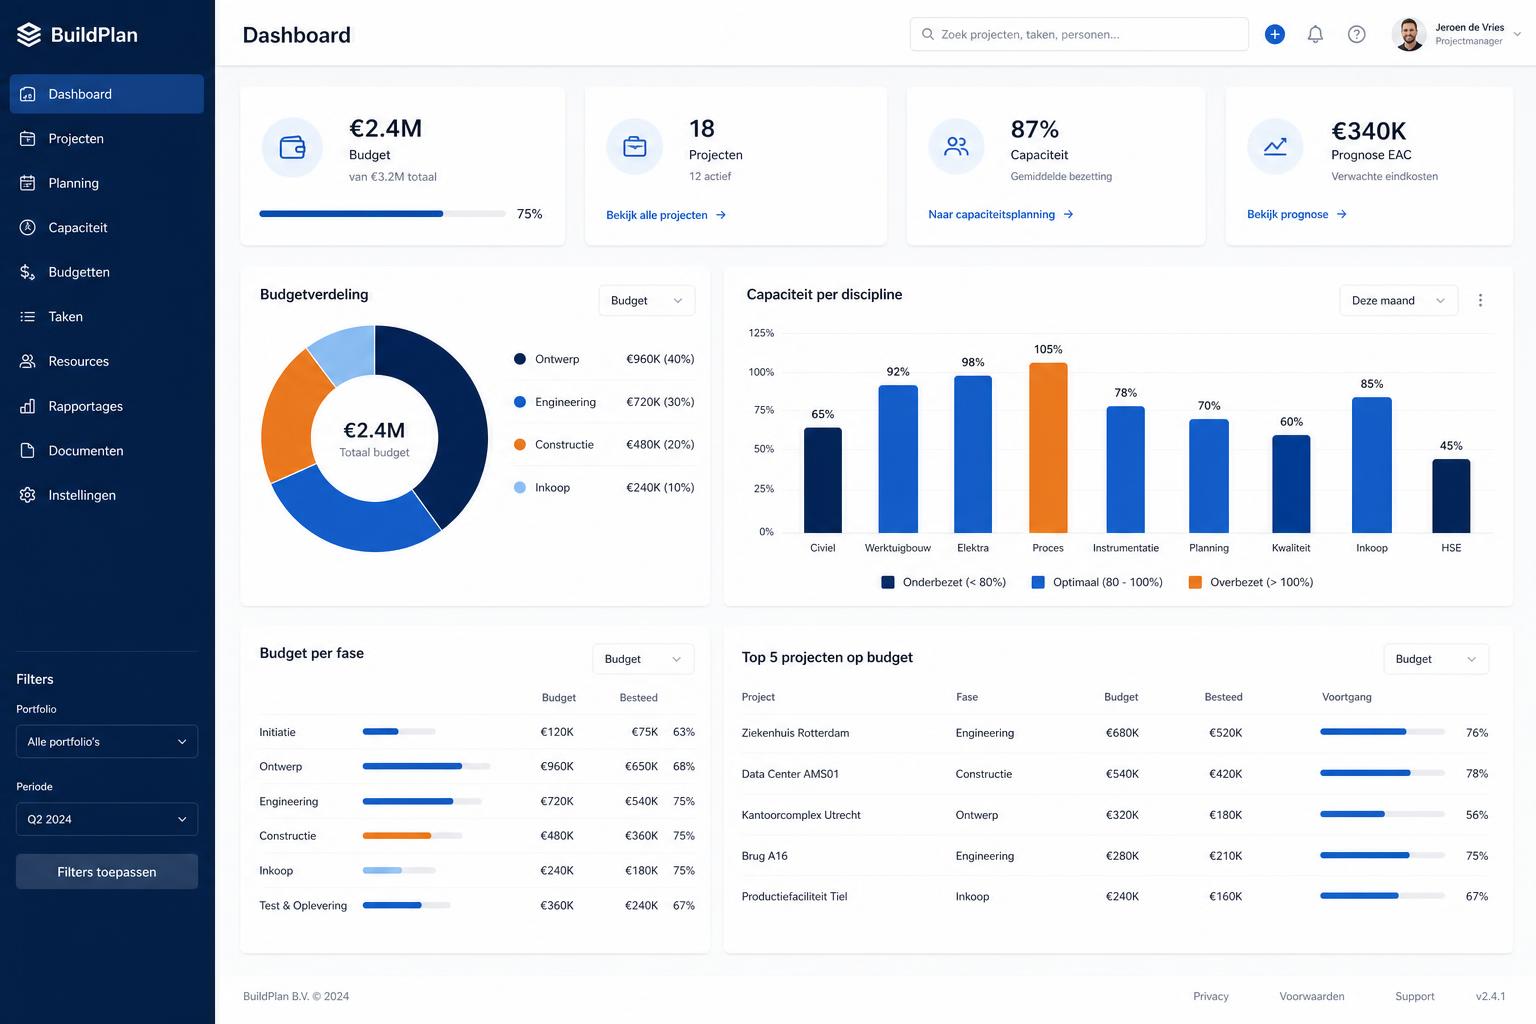Click Filters toepassen button

pyautogui.click(x=107, y=872)
